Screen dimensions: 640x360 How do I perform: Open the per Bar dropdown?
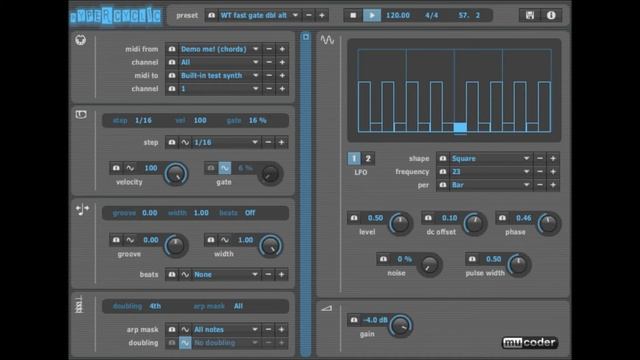[x=491, y=185]
